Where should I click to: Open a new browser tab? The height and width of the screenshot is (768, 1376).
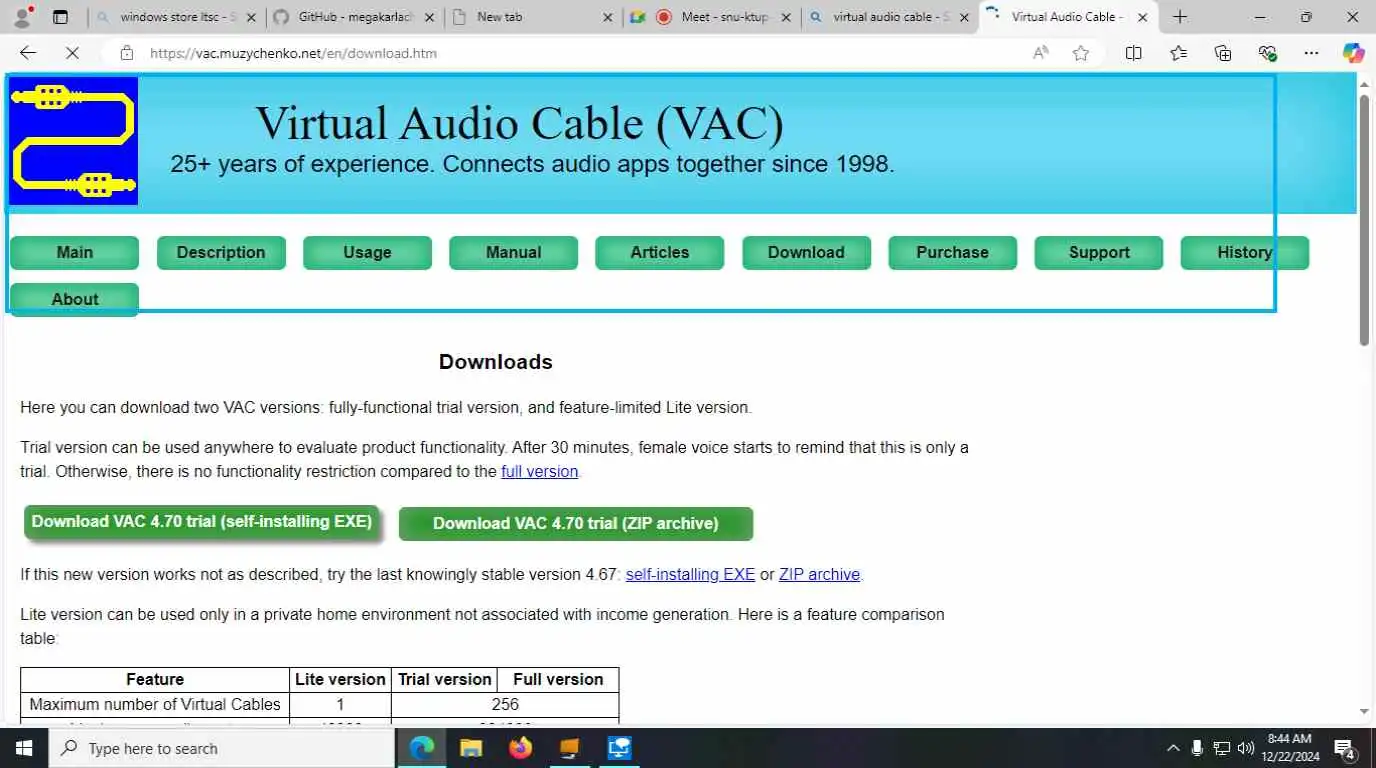(x=1180, y=17)
